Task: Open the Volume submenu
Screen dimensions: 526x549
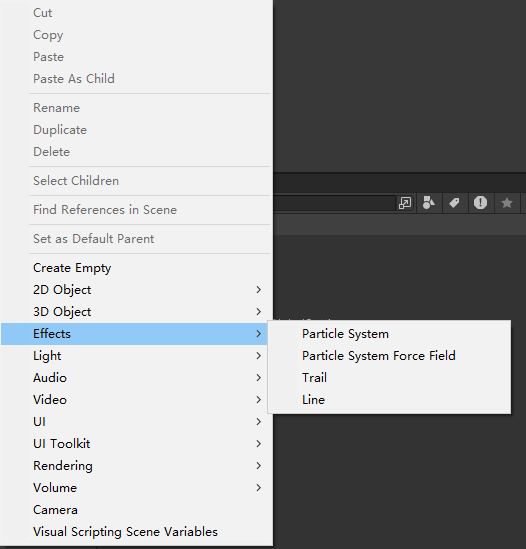Action: click(137, 488)
